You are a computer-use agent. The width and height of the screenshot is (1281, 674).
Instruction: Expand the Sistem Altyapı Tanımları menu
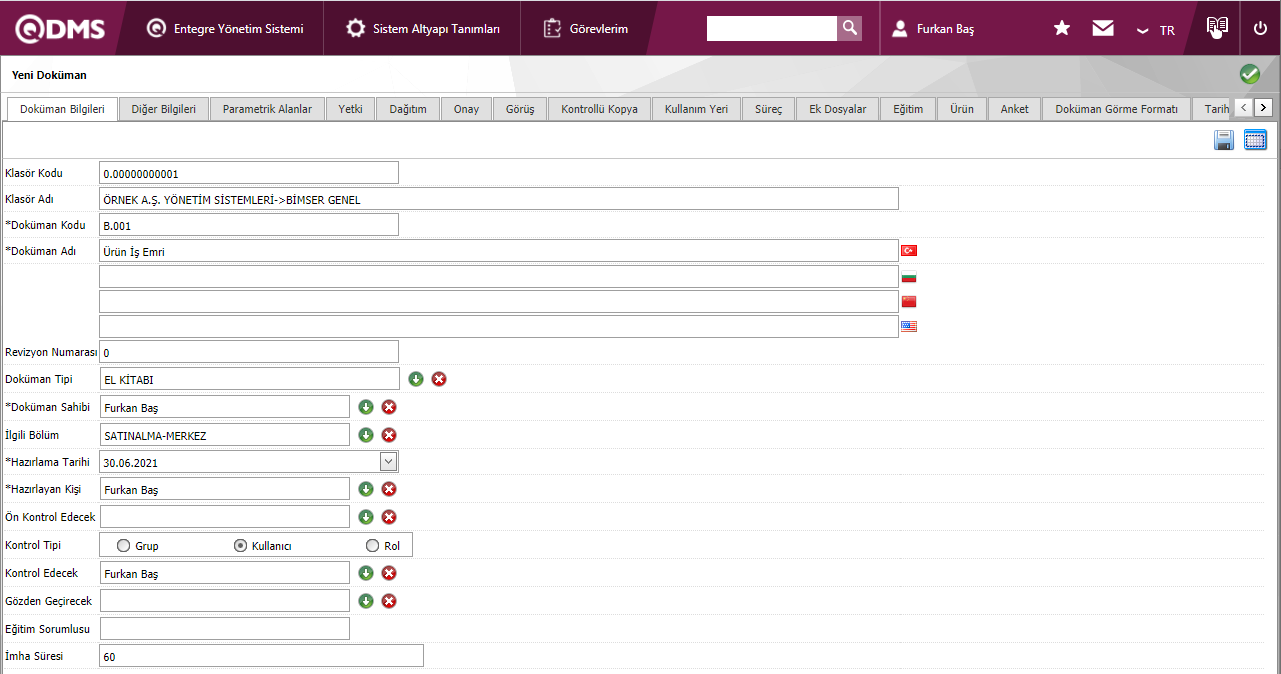pyautogui.click(x=423, y=29)
